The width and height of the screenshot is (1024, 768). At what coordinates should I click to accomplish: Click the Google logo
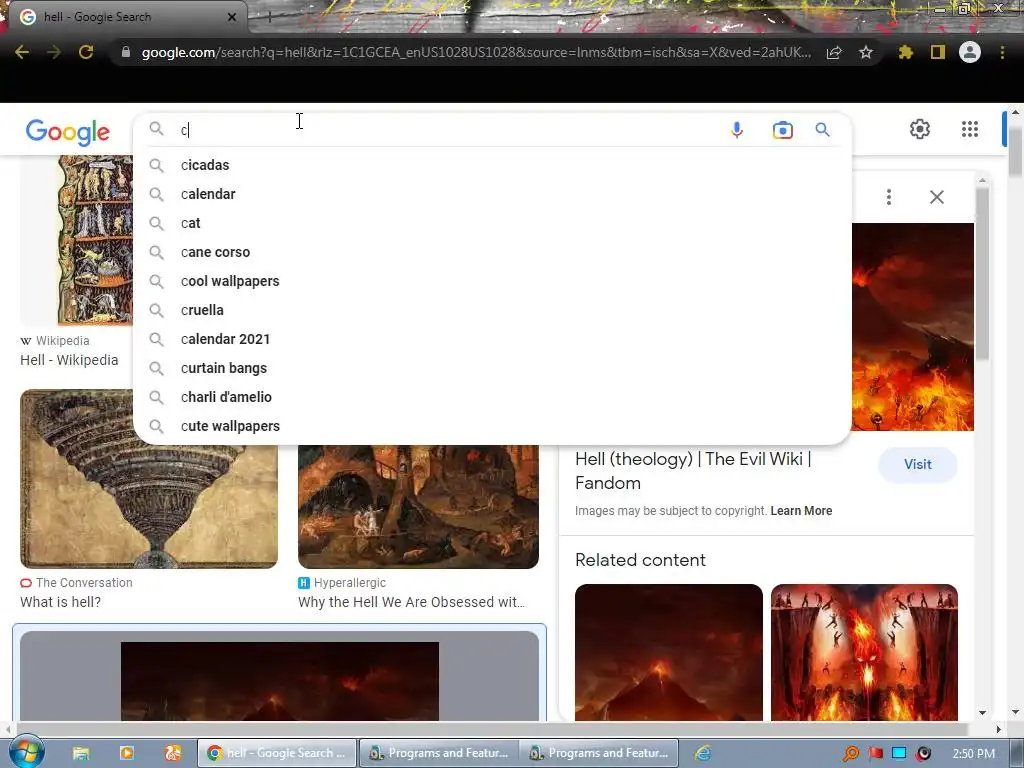pos(68,133)
